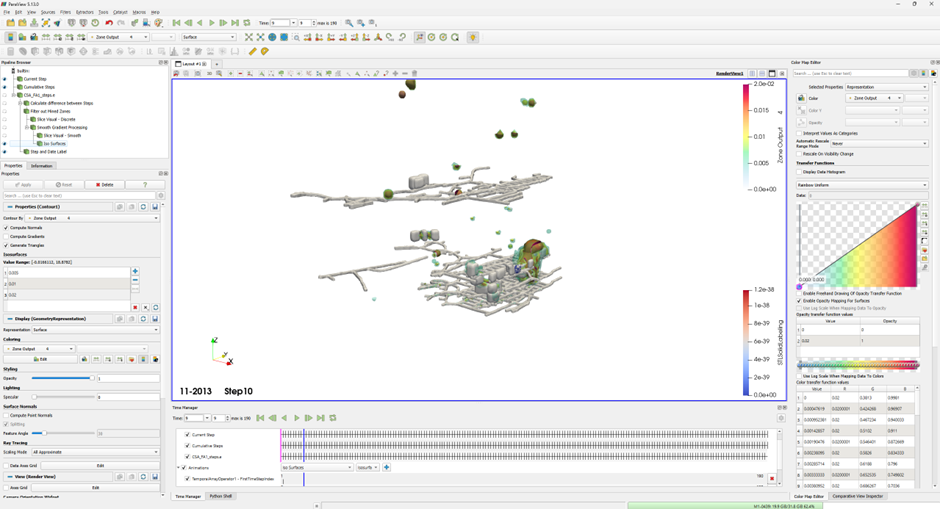The image size is (940, 509).
Task: Toggle visibility eye of Iso Surfaces
Action: pyautogui.click(x=5, y=144)
